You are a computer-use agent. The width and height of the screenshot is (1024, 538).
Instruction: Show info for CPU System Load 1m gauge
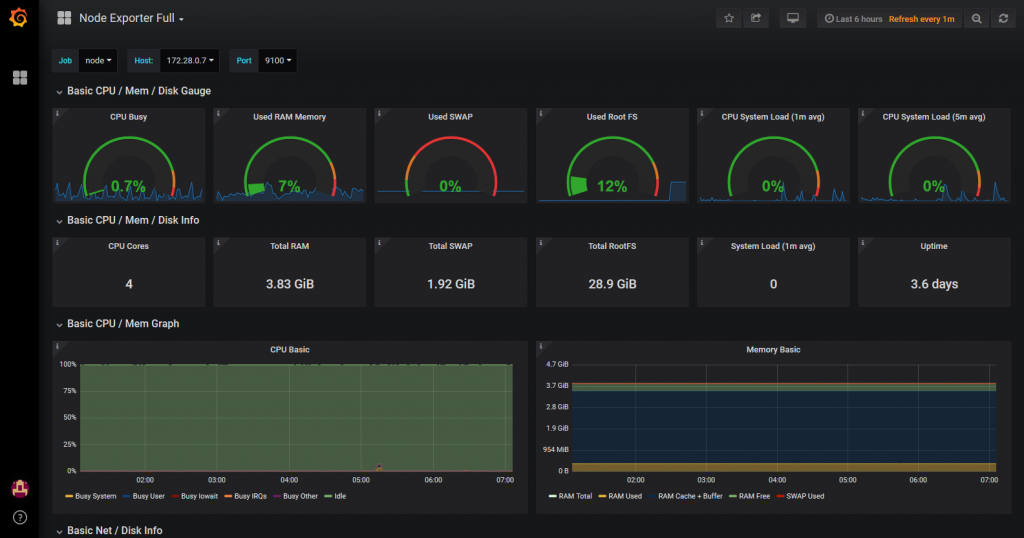click(701, 114)
